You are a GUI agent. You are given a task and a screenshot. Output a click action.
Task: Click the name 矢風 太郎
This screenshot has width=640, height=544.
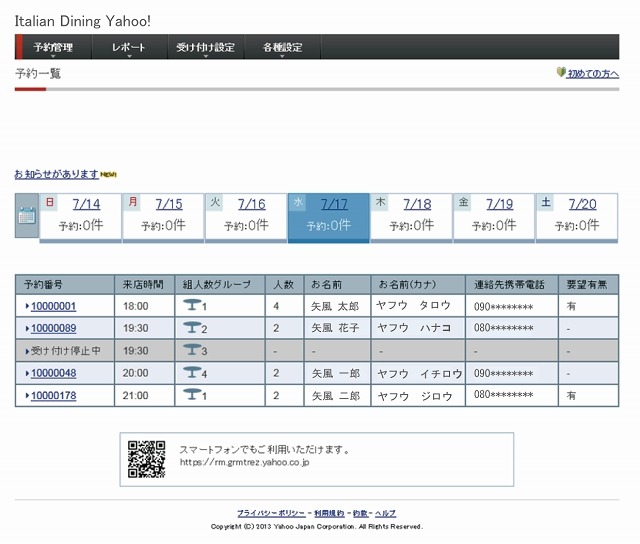[335, 306]
